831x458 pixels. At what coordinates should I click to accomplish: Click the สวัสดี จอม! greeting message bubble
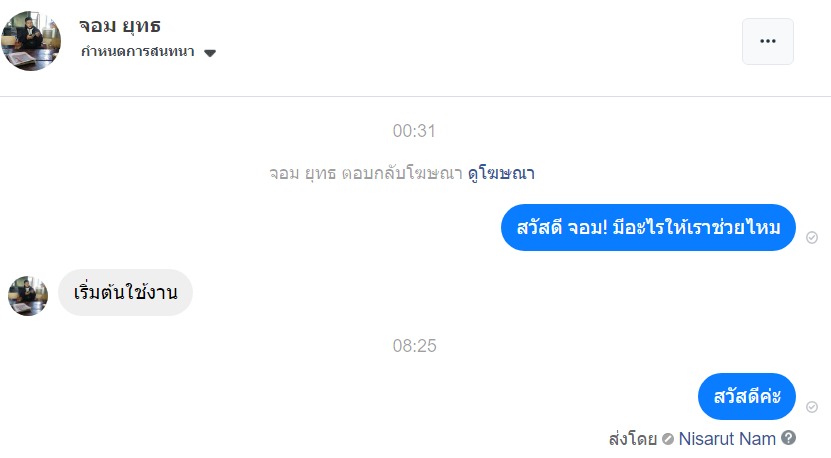pyautogui.click(x=647, y=228)
